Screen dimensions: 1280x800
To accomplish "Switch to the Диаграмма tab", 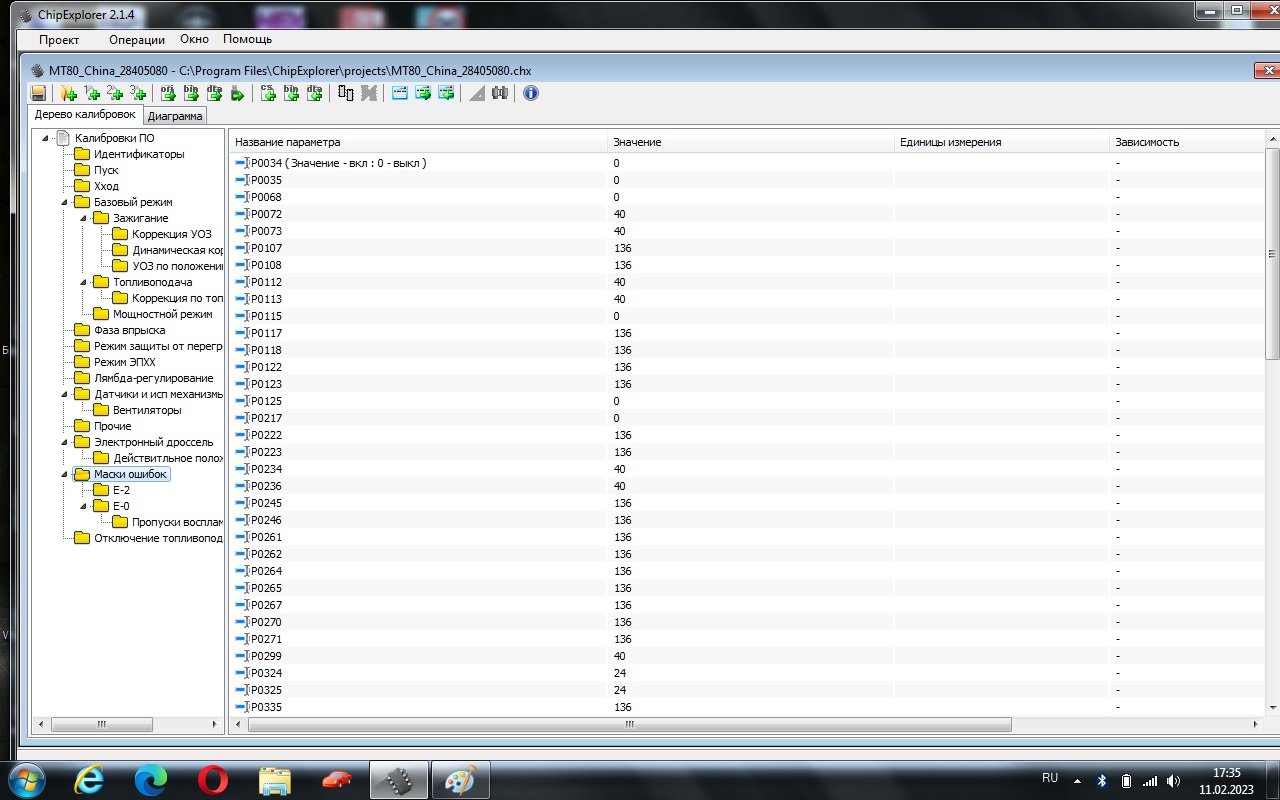I will [x=175, y=116].
